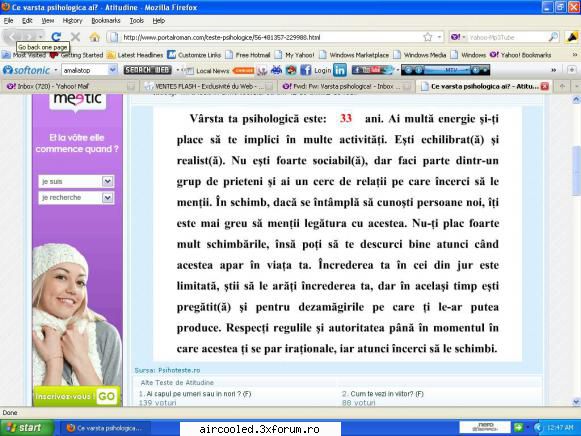This screenshot has width=581, height=436.
Task: Close the Ce varsta psihologica ai tab
Action: coord(544,86)
